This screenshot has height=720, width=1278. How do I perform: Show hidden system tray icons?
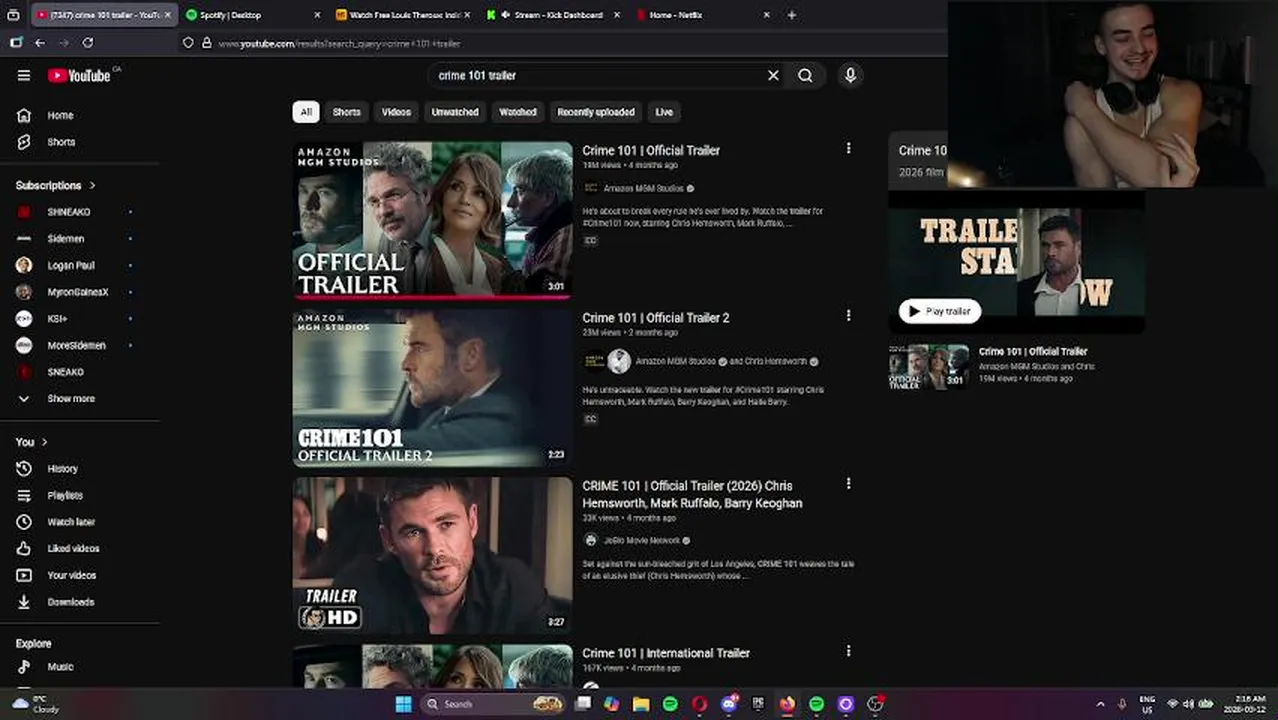pyautogui.click(x=1100, y=704)
